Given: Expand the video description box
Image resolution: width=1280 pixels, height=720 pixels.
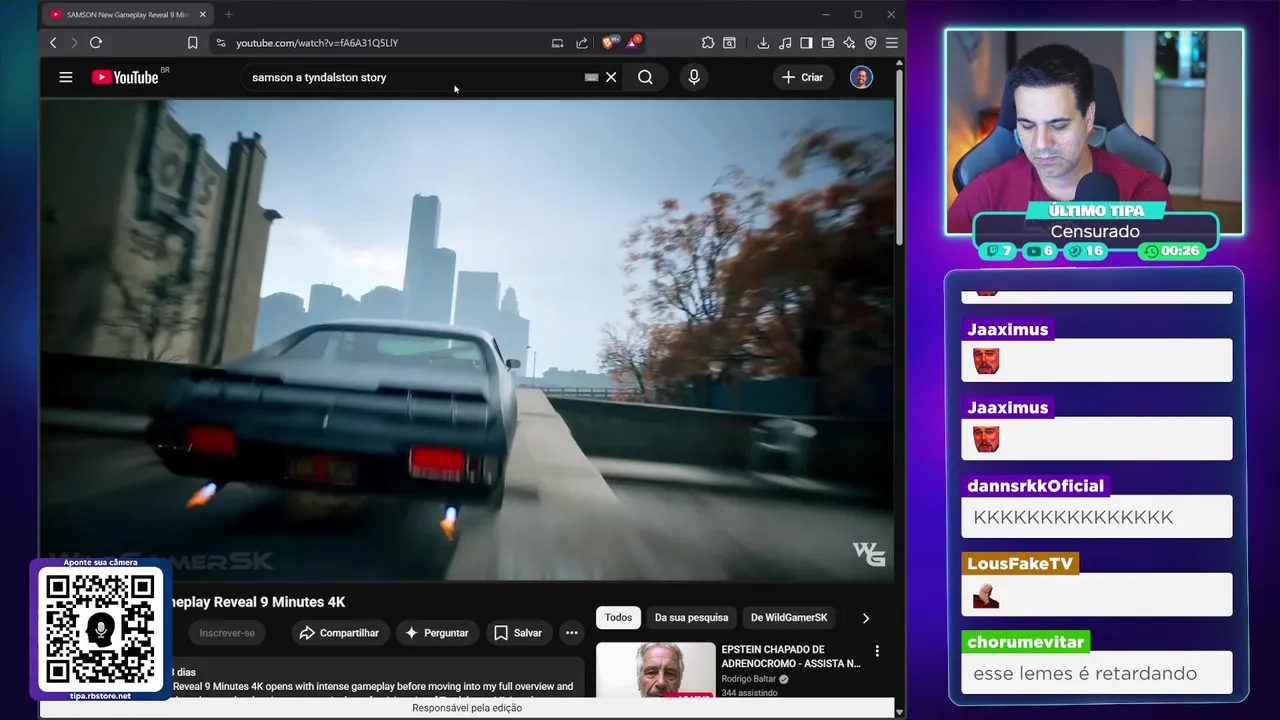Looking at the screenshot, I should (x=375, y=678).
